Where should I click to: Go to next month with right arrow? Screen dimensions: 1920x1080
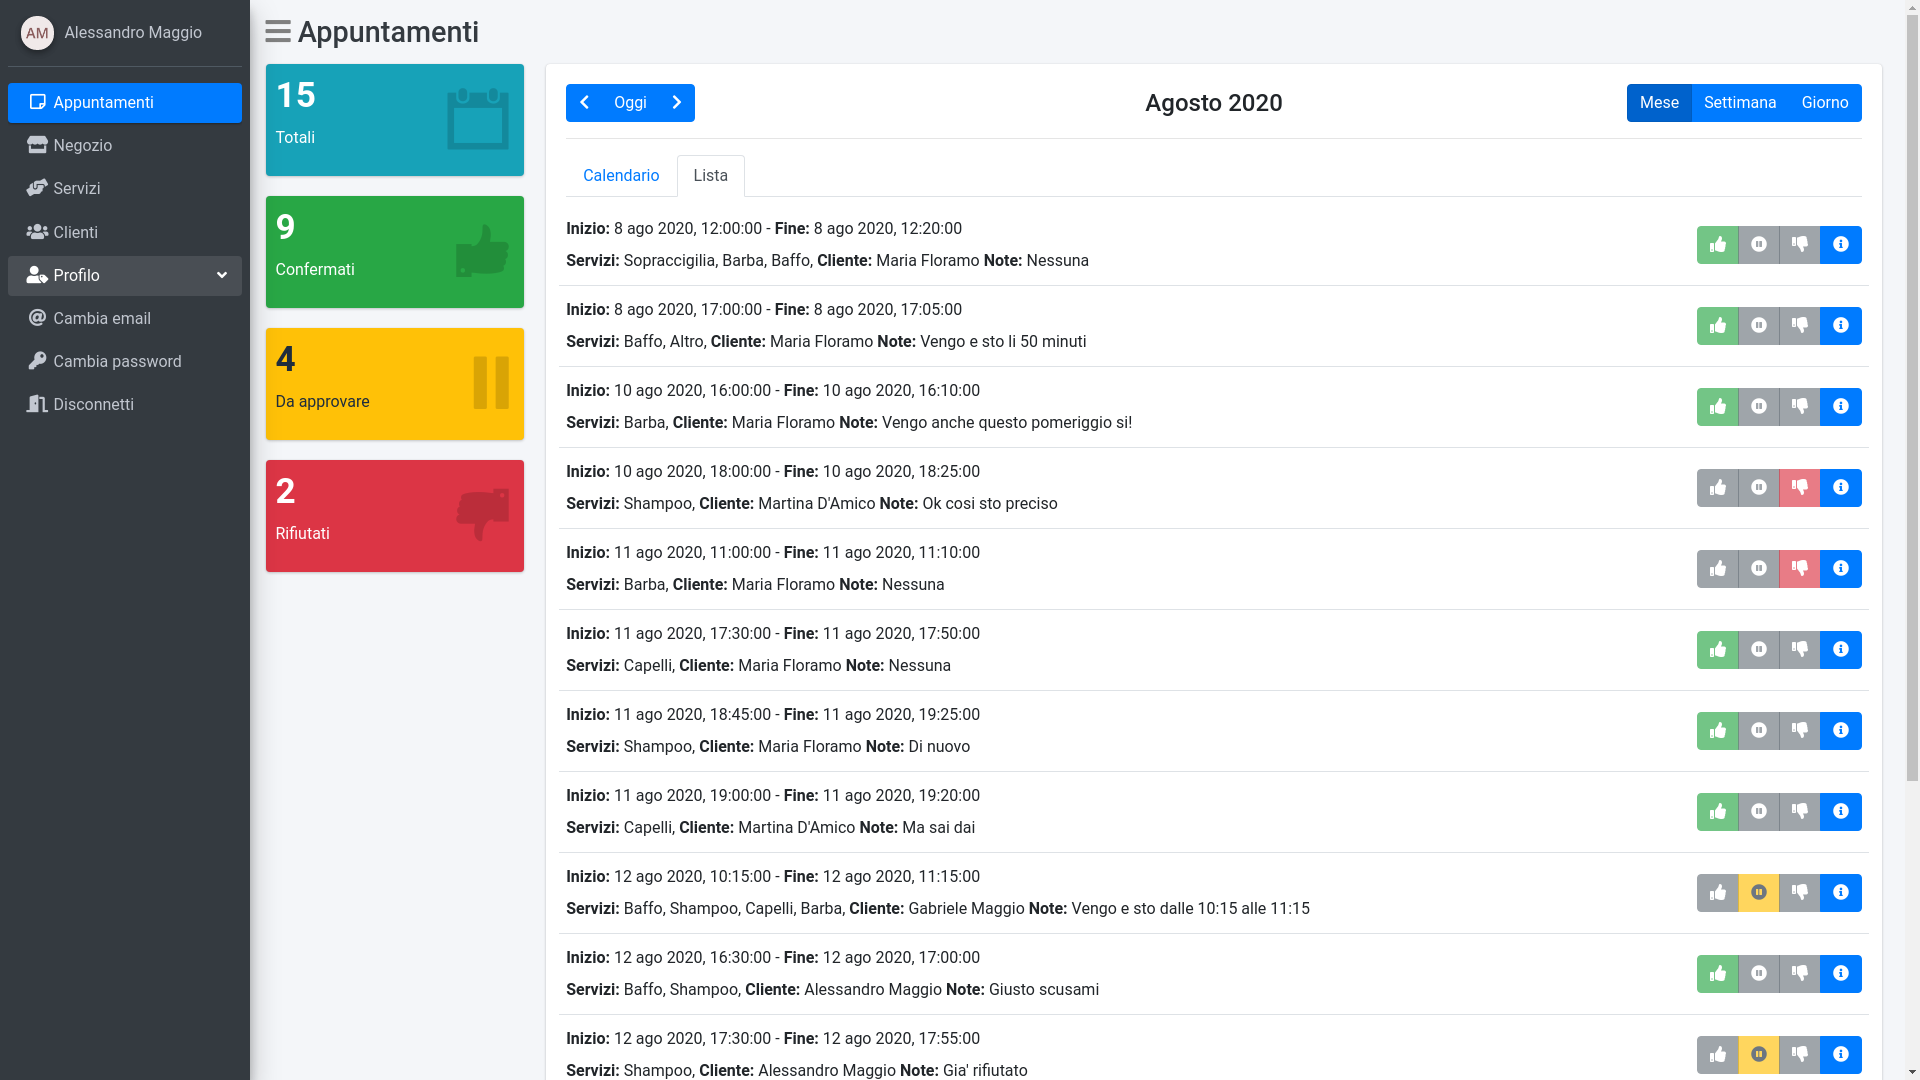677,103
